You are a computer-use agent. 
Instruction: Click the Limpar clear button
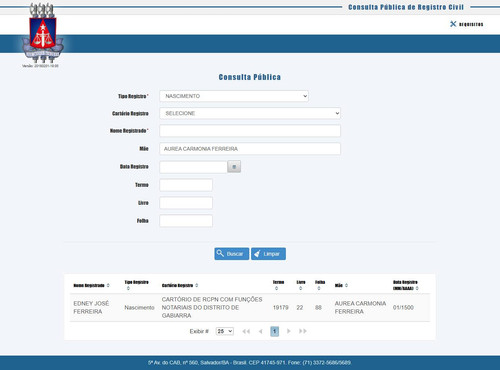coord(268,254)
